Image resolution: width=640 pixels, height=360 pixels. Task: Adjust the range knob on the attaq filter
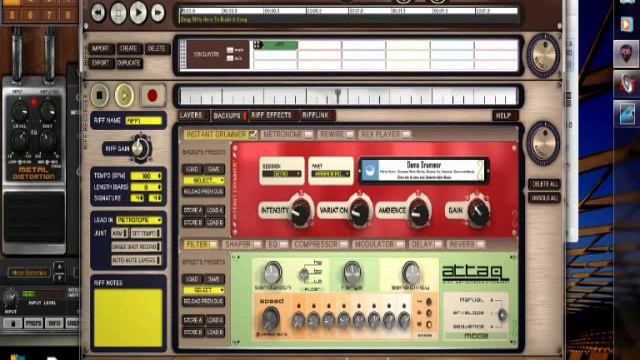[x=352, y=271]
